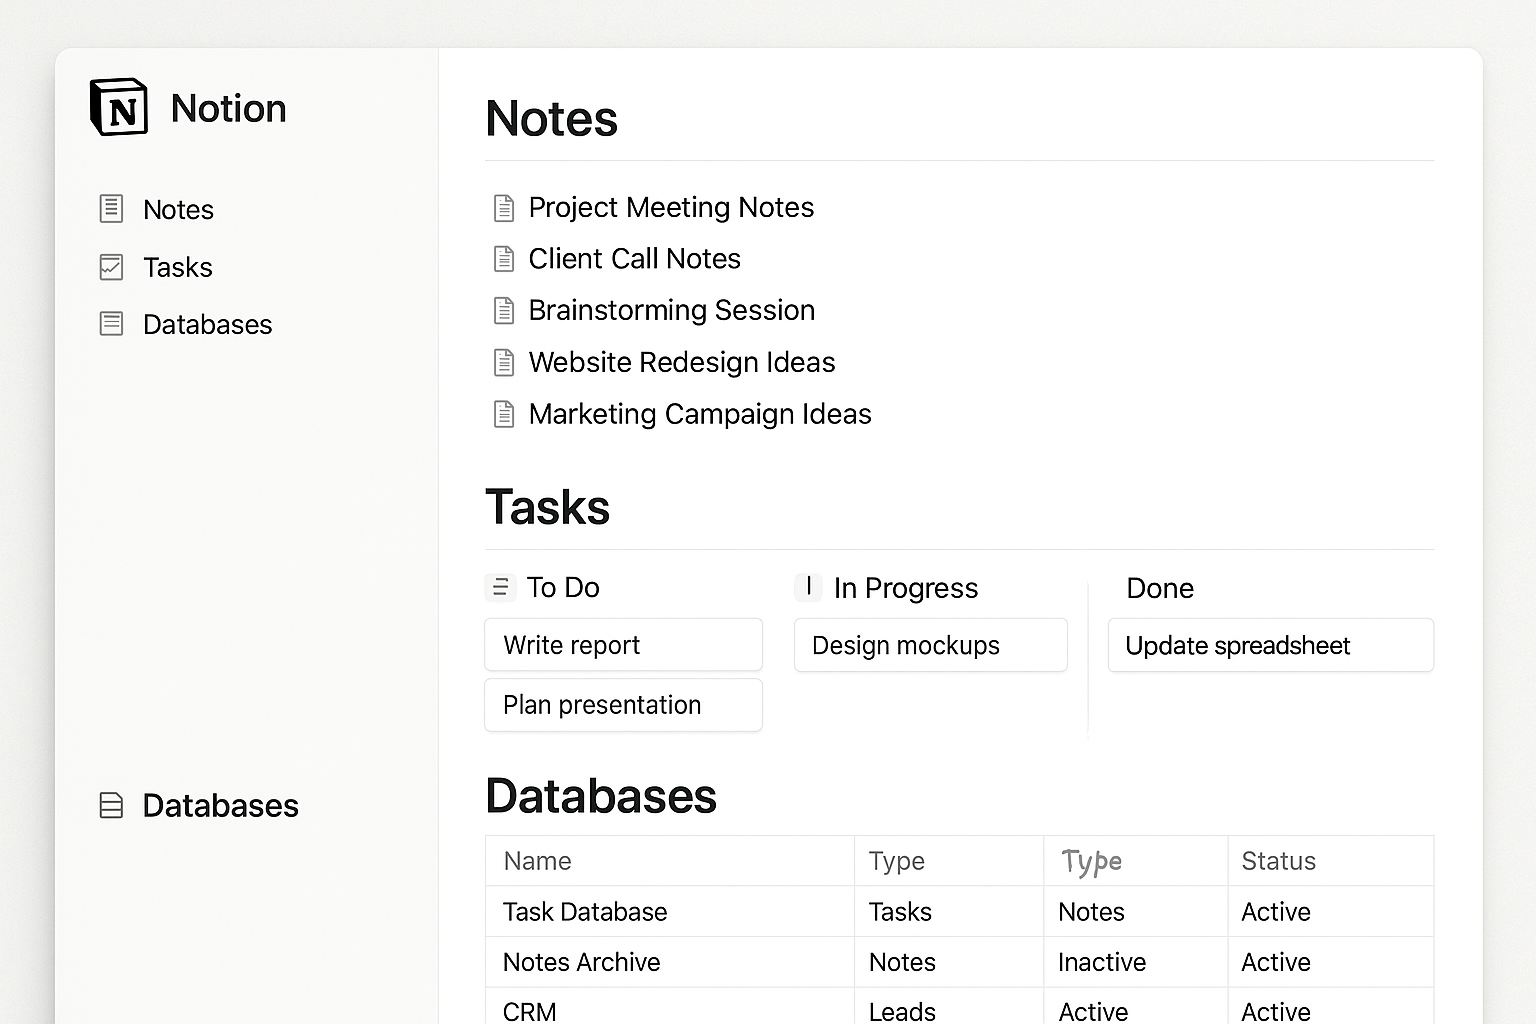Screen dimensions: 1536x1024
Task: Click the Notes page icon in sidebar
Action: click(x=111, y=209)
